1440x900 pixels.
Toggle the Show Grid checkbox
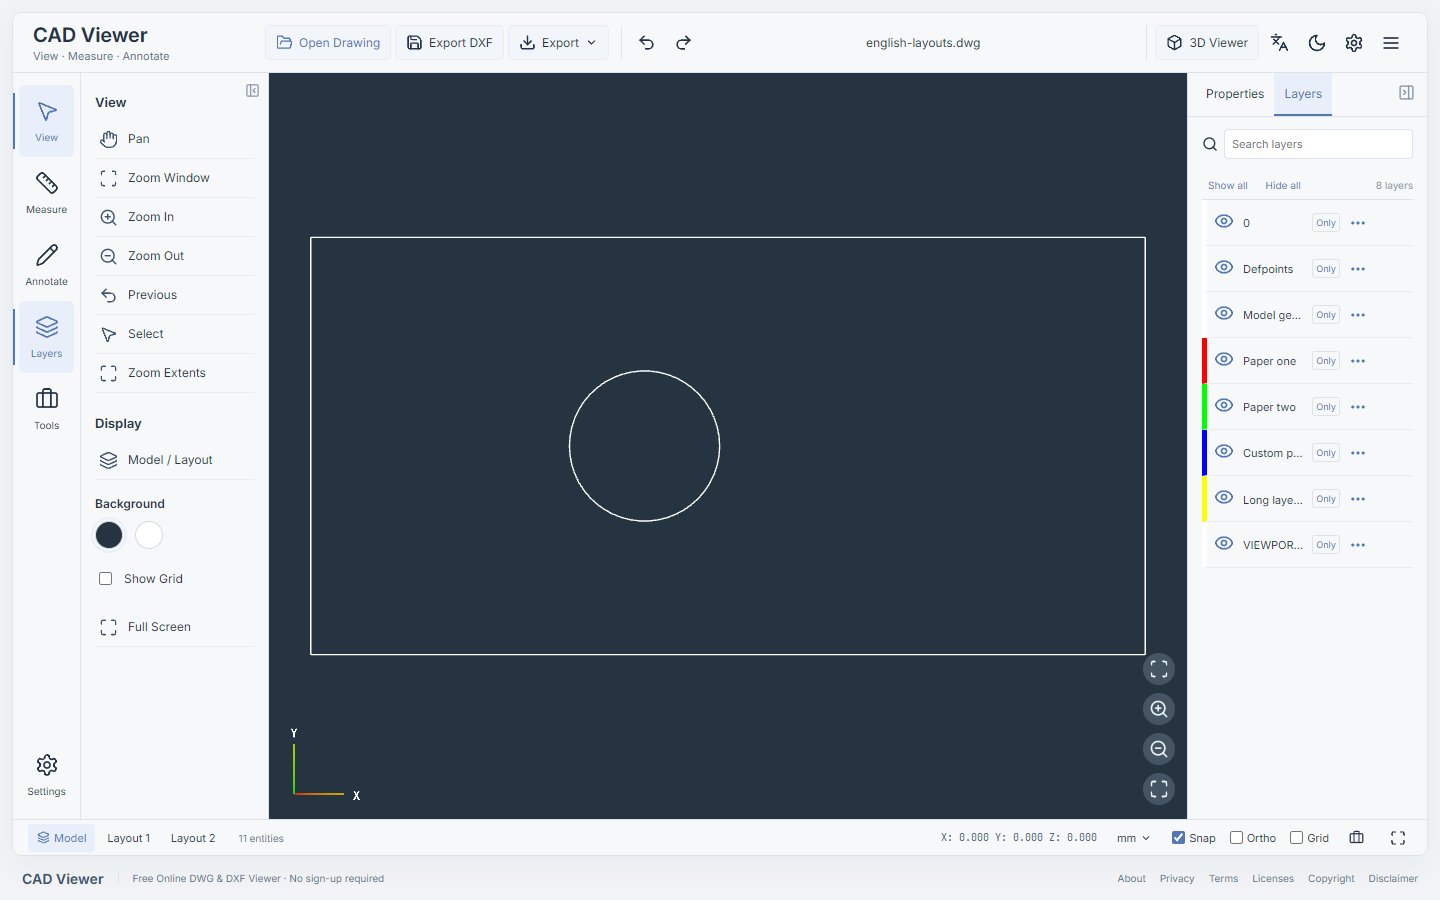(x=106, y=579)
